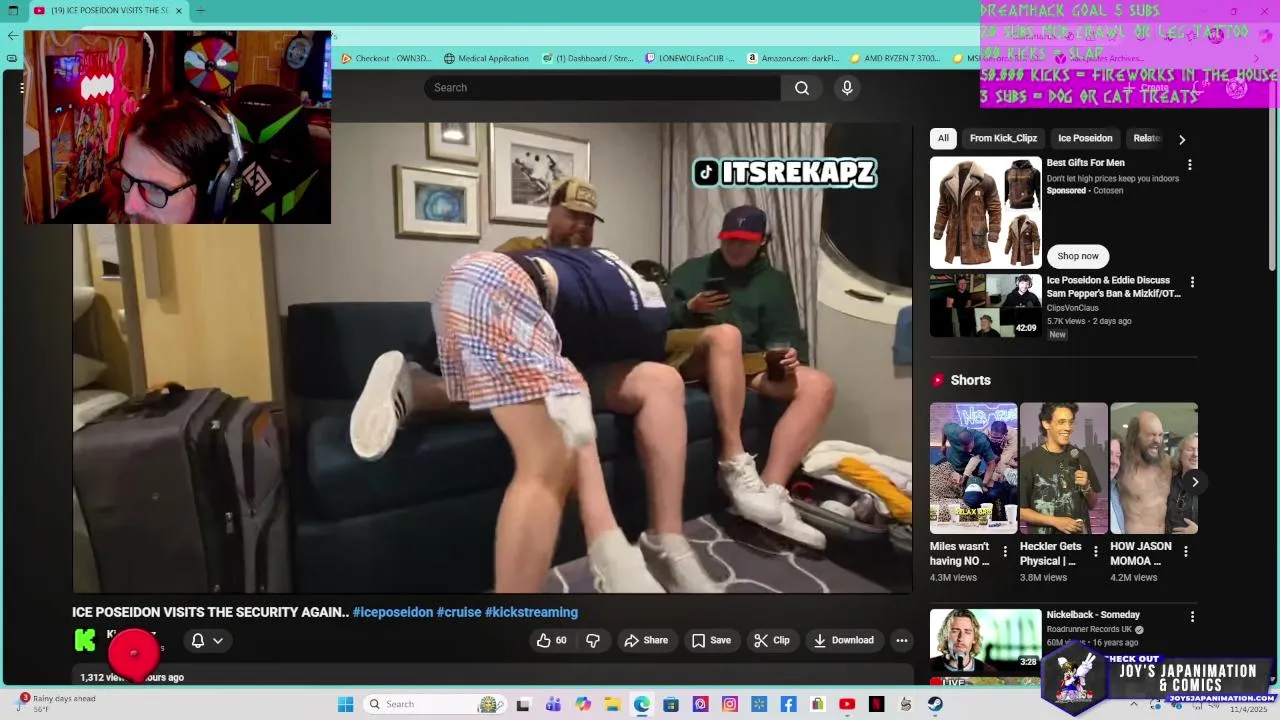The image size is (1280, 720).
Task: Show more filter chips with right arrow
Action: pyautogui.click(x=1182, y=139)
